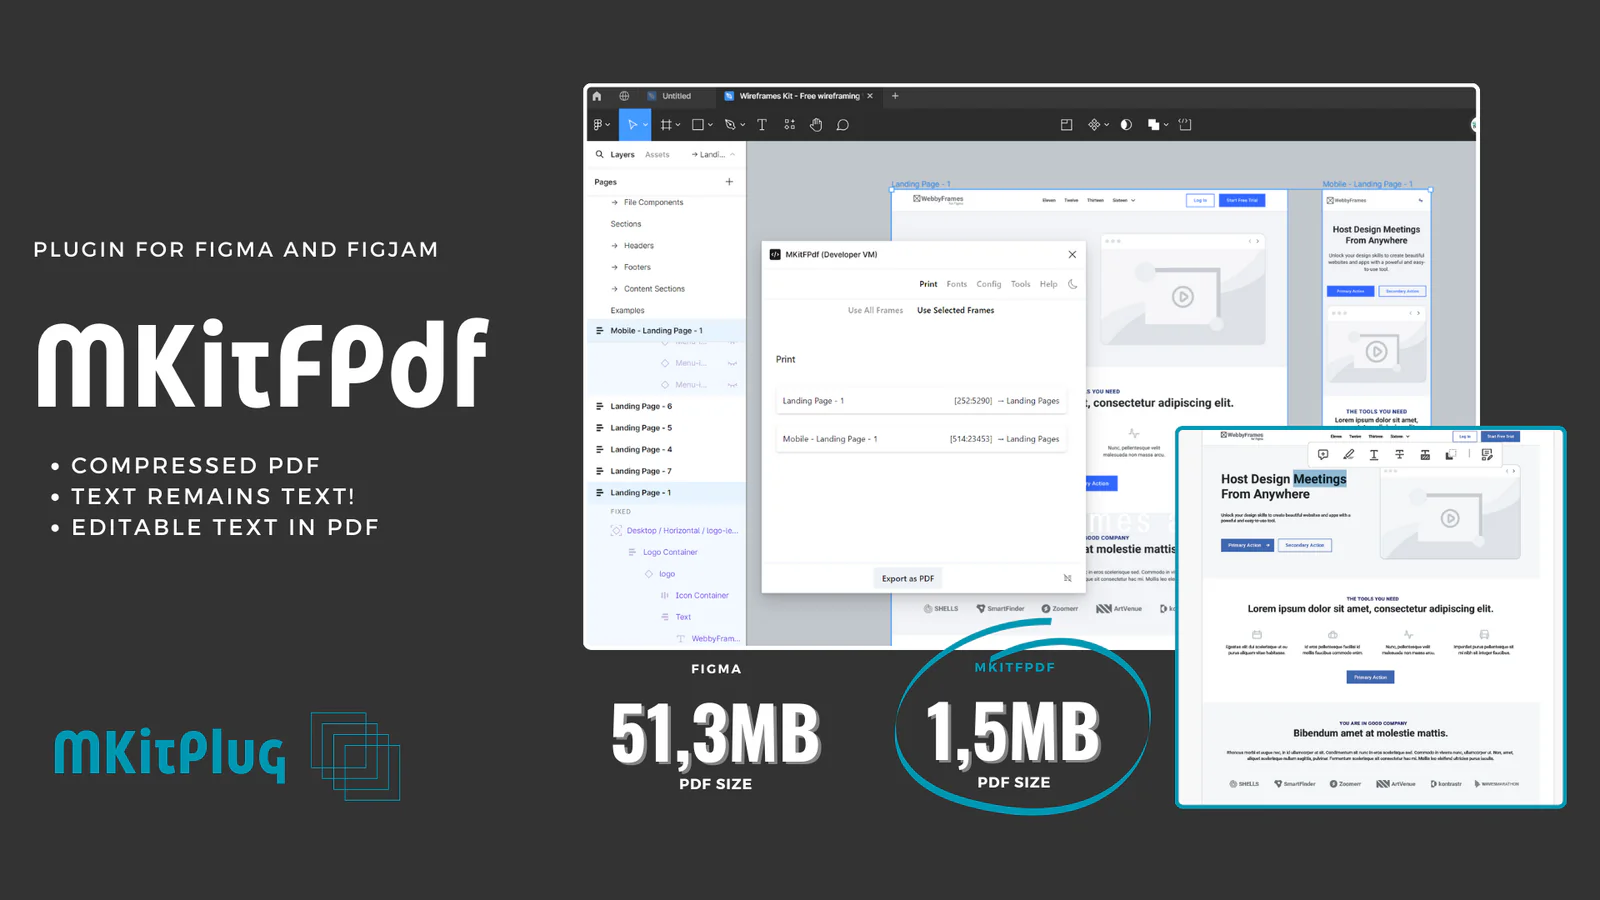Image resolution: width=1600 pixels, height=900 pixels.
Task: Click the boolean operations icon
Action: click(x=1153, y=125)
